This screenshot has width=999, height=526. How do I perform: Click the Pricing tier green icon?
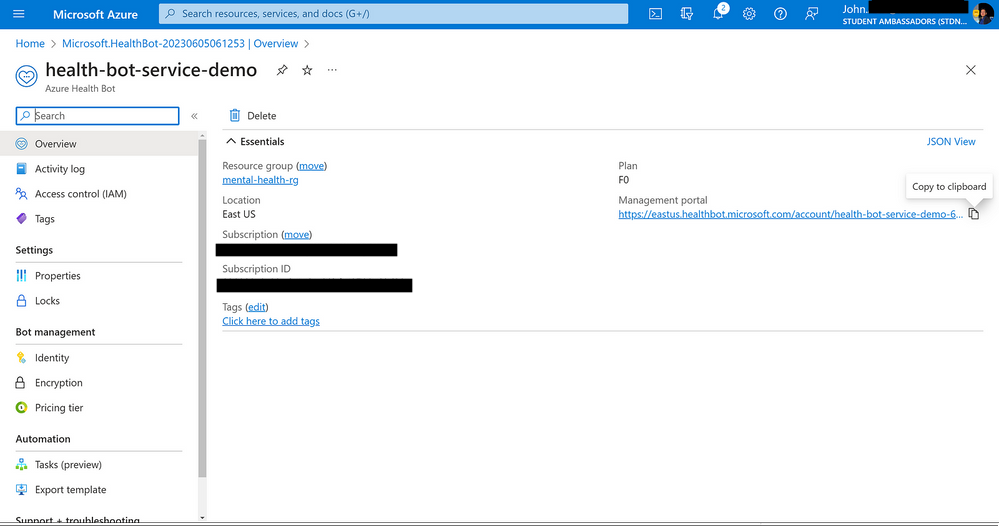pyautogui.click(x=21, y=408)
